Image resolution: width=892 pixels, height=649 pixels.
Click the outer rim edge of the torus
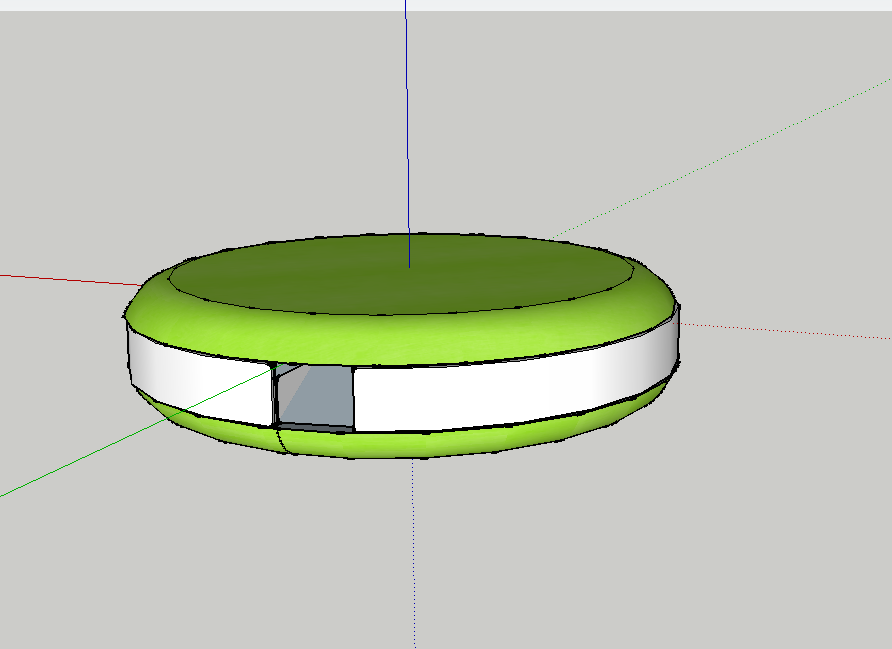400,231
